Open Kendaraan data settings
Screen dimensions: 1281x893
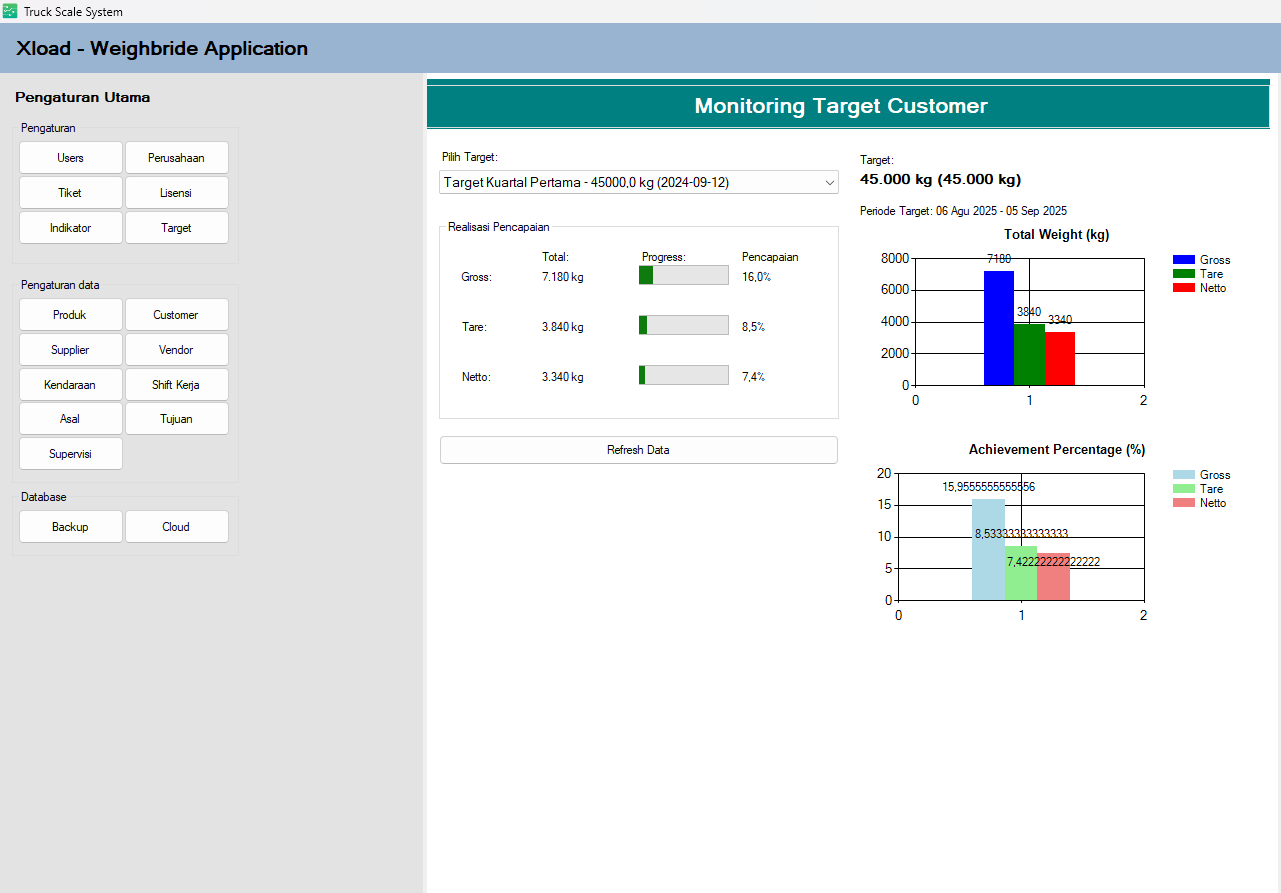coord(71,385)
